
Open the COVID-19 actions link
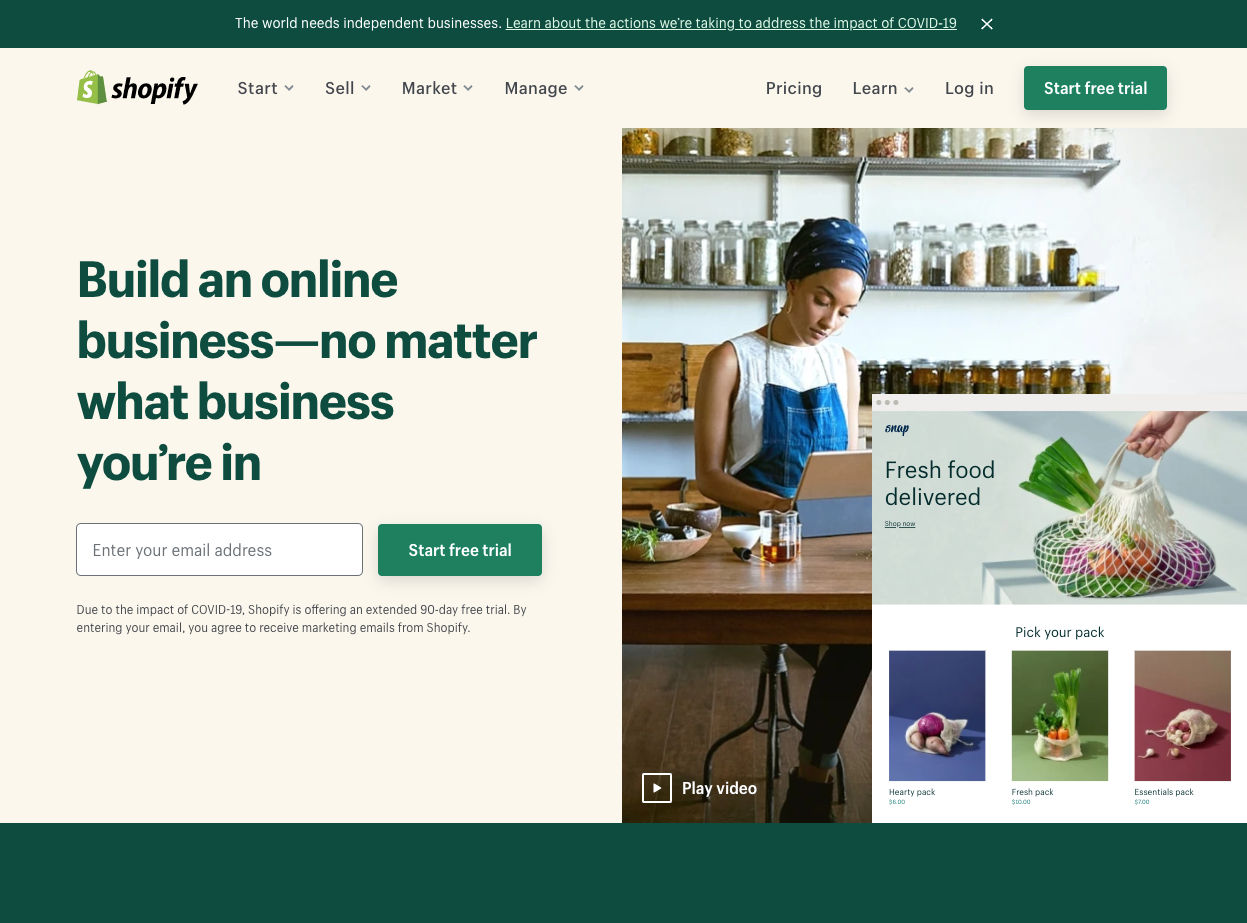click(x=731, y=23)
